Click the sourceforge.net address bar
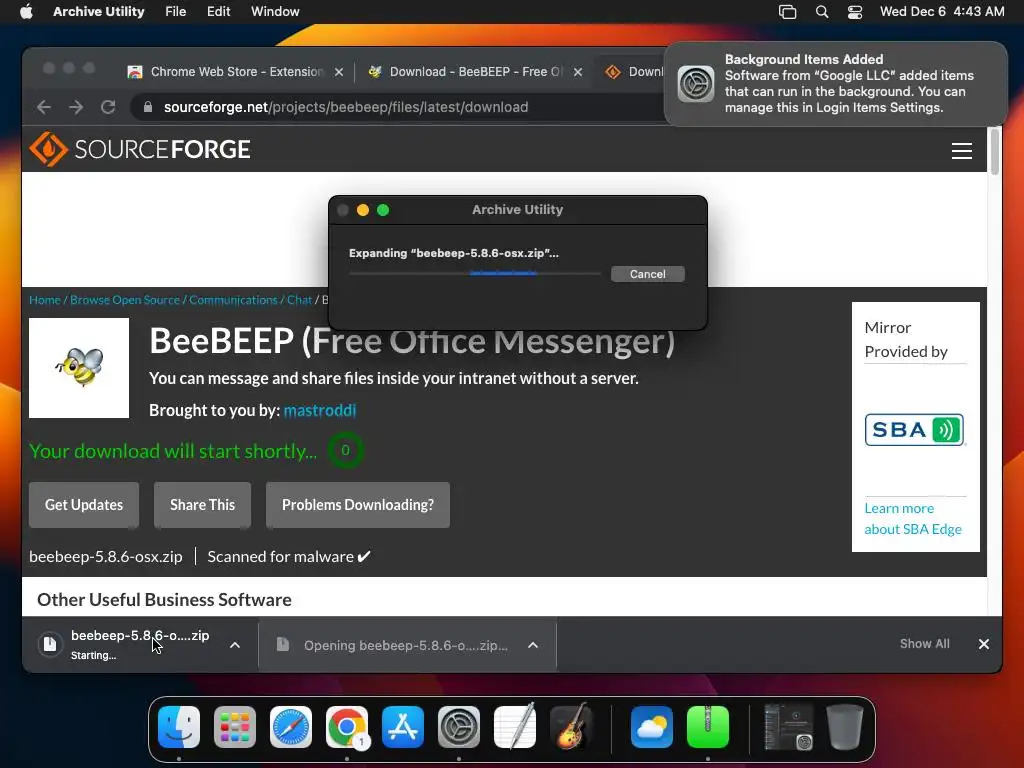The width and height of the screenshot is (1024, 768). click(x=398, y=107)
